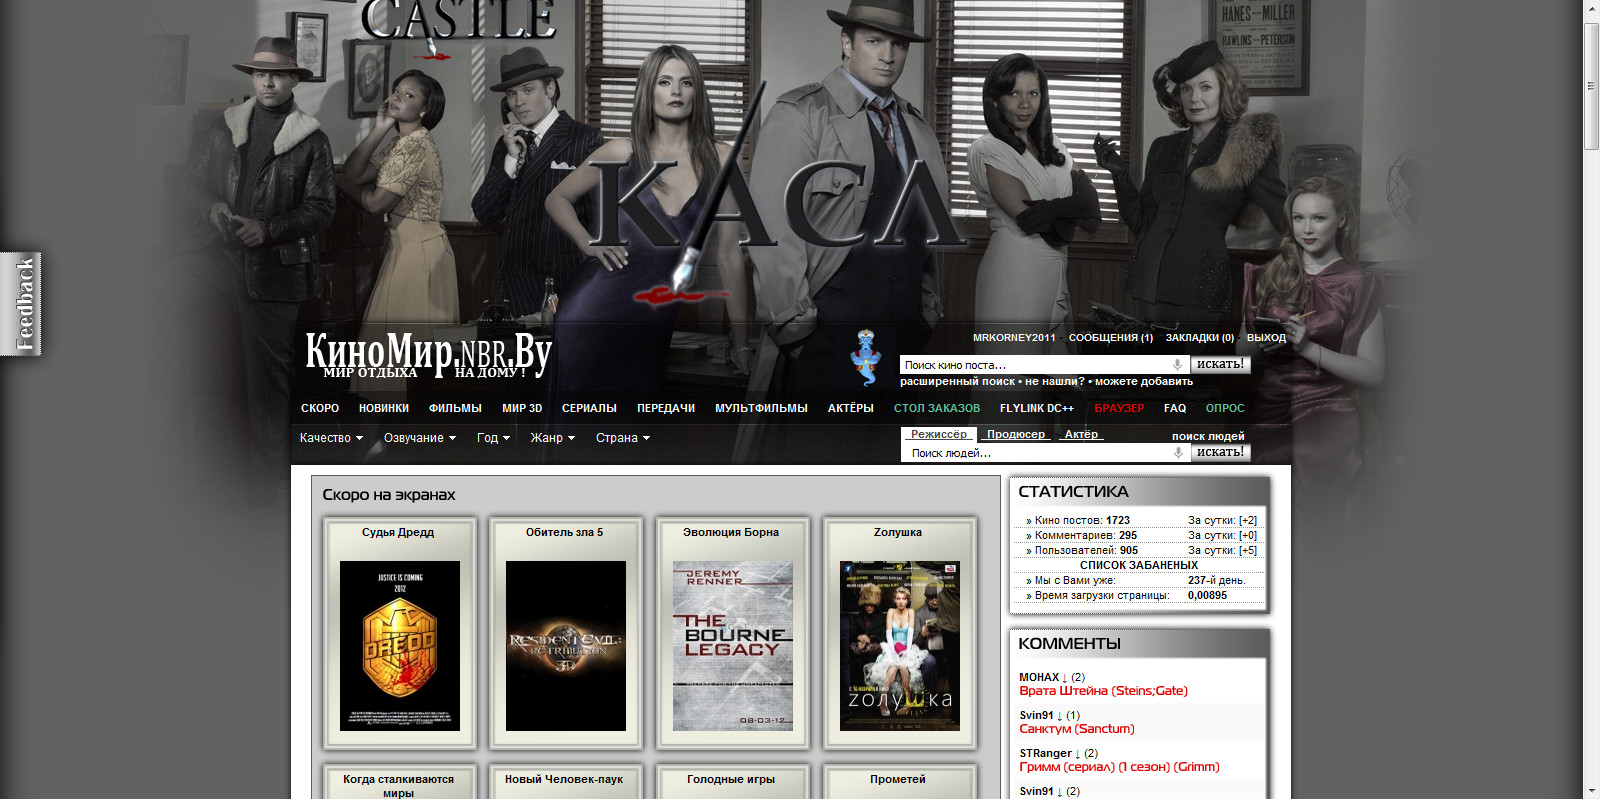
Task: Click the ВЫХОД logout link
Action: click(x=1266, y=338)
